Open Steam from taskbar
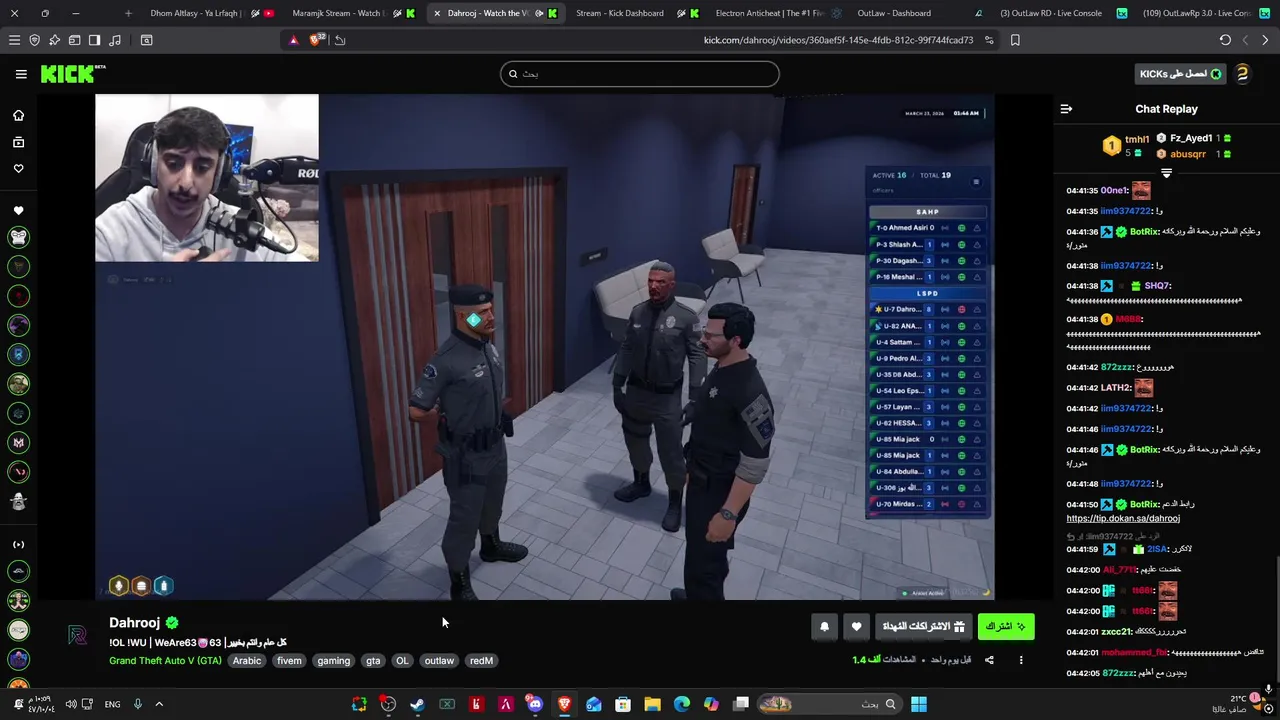This screenshot has width=1280, height=720. tap(417, 704)
